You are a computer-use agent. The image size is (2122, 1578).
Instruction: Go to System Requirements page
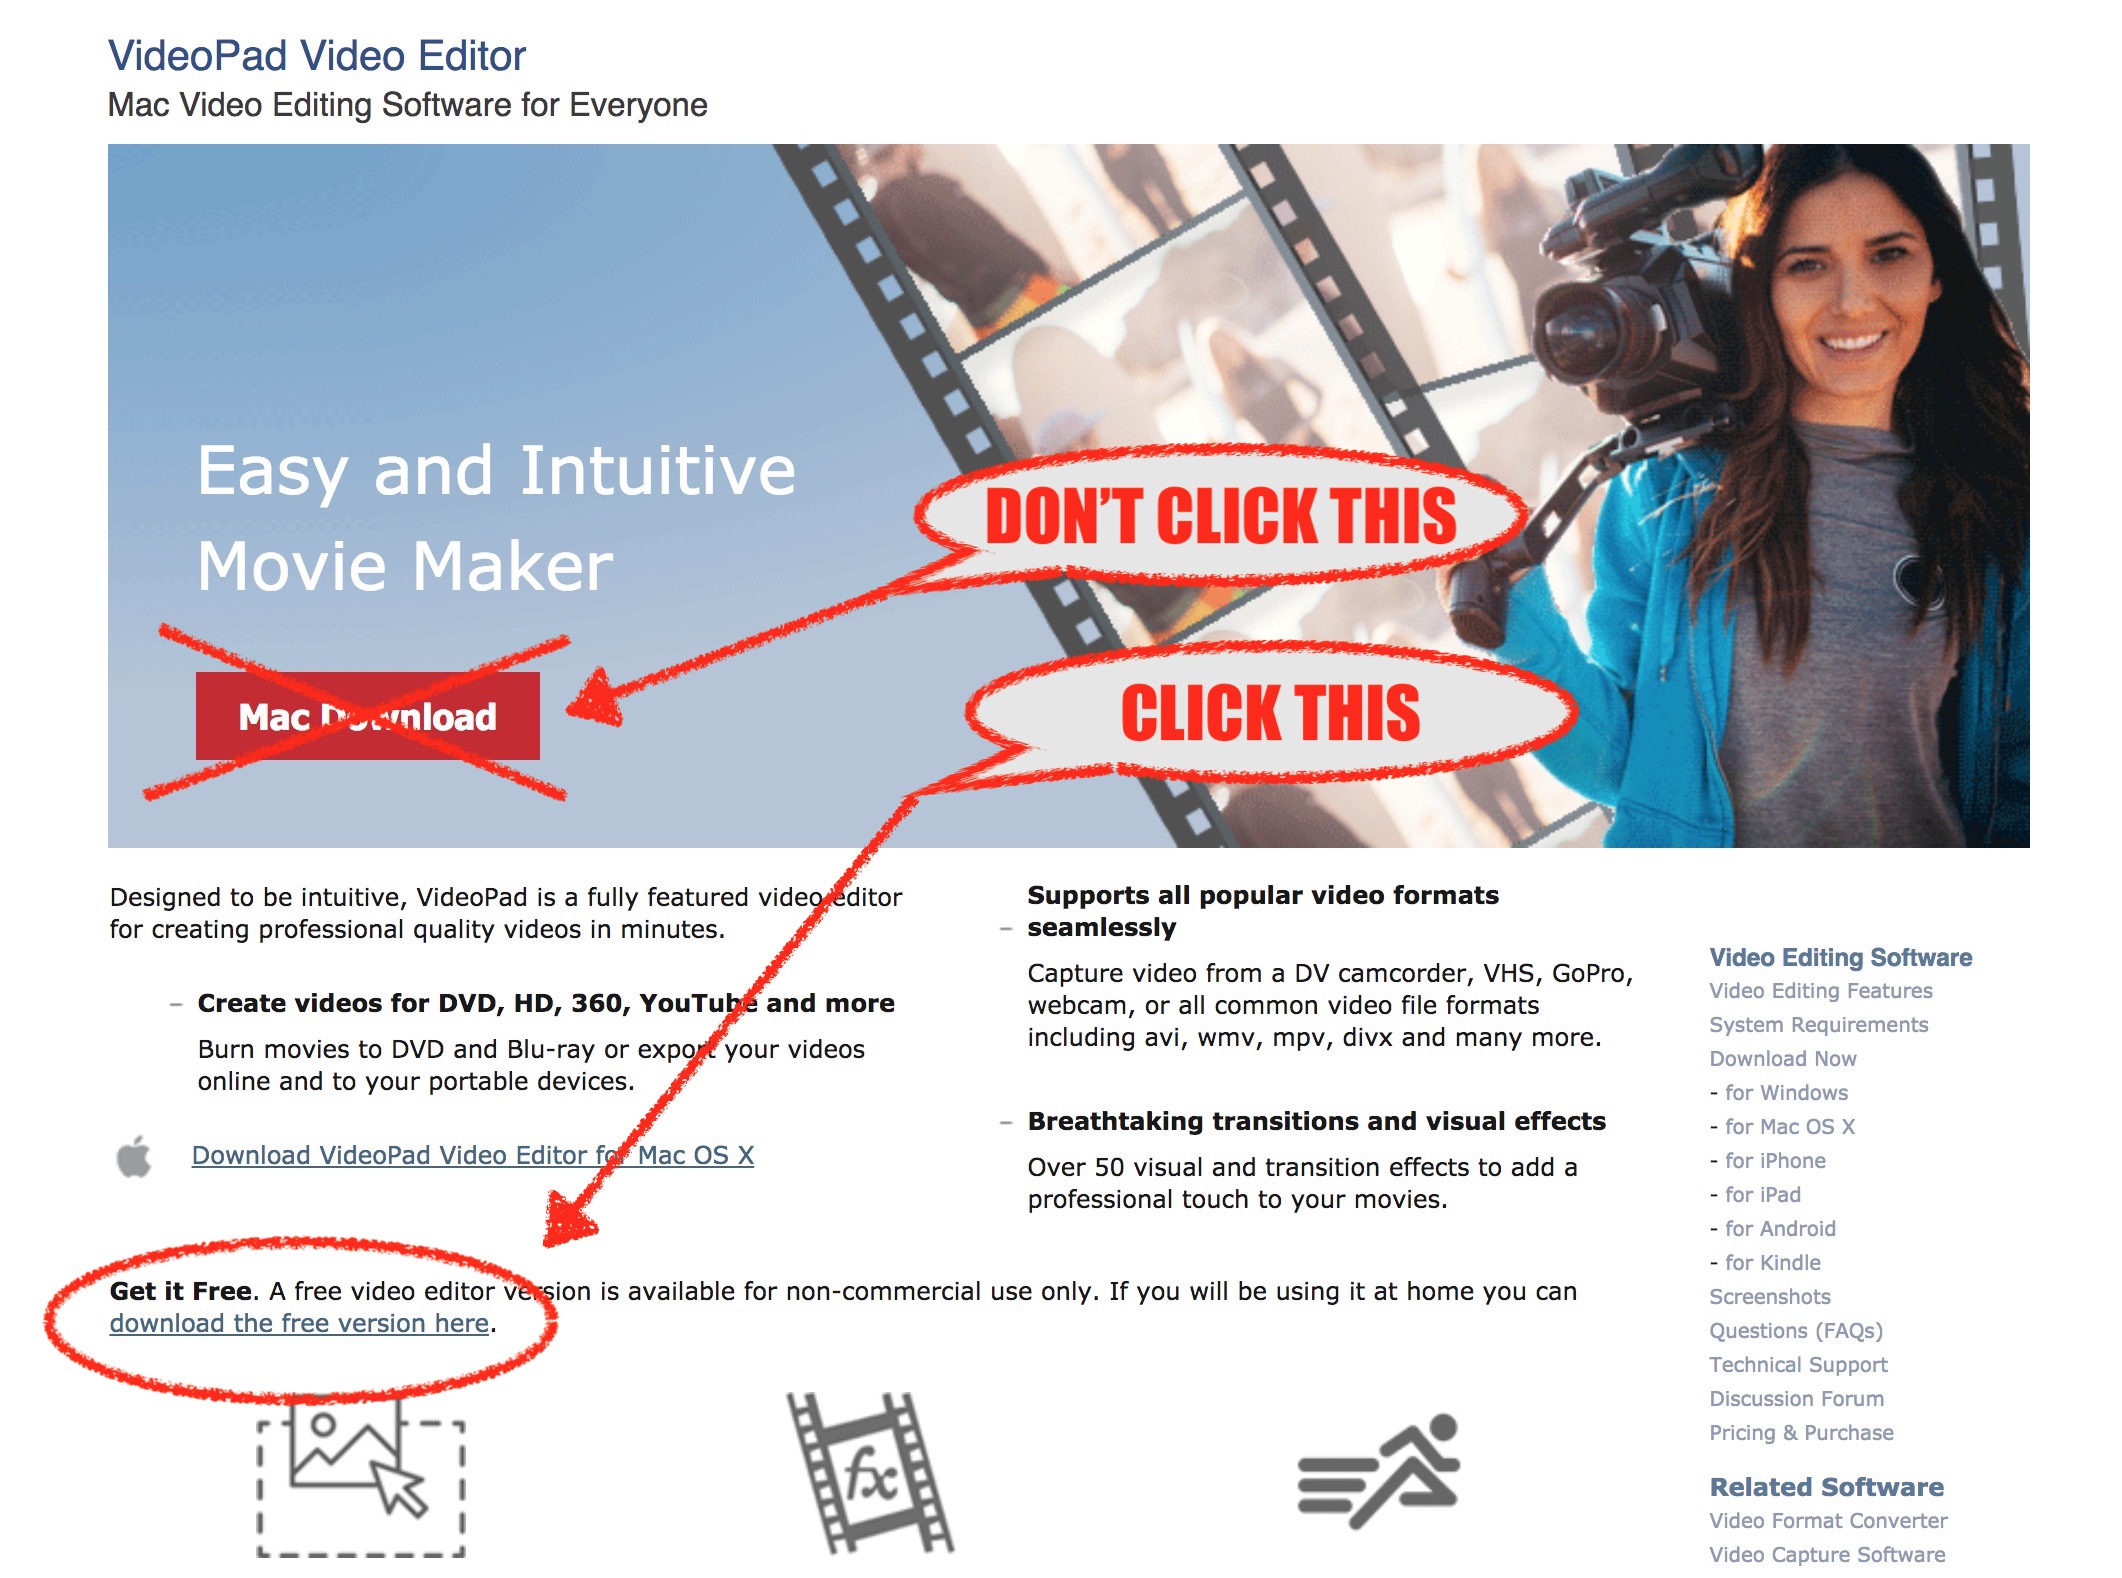point(1819,1024)
